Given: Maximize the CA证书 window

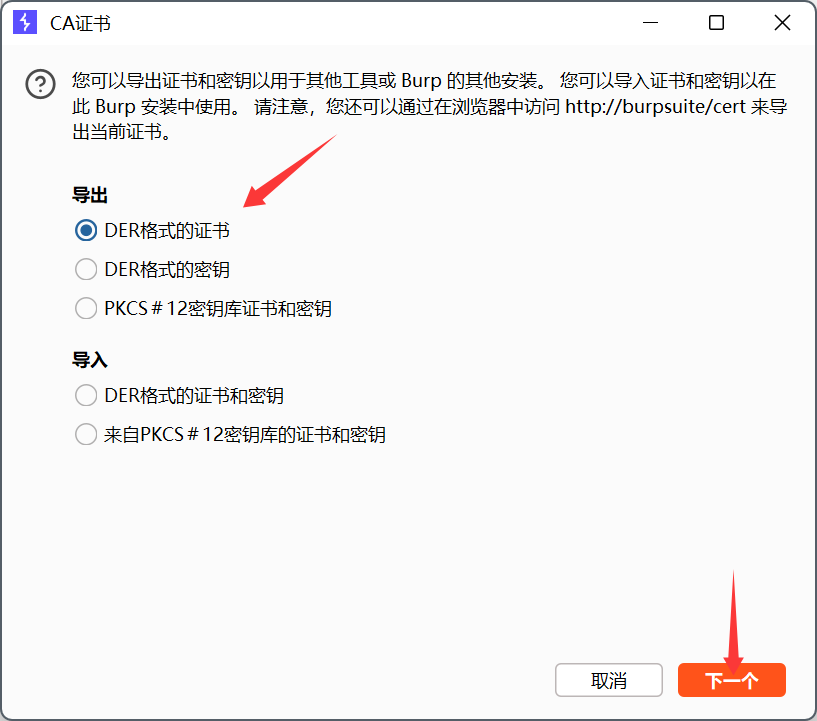Looking at the screenshot, I should pos(716,23).
